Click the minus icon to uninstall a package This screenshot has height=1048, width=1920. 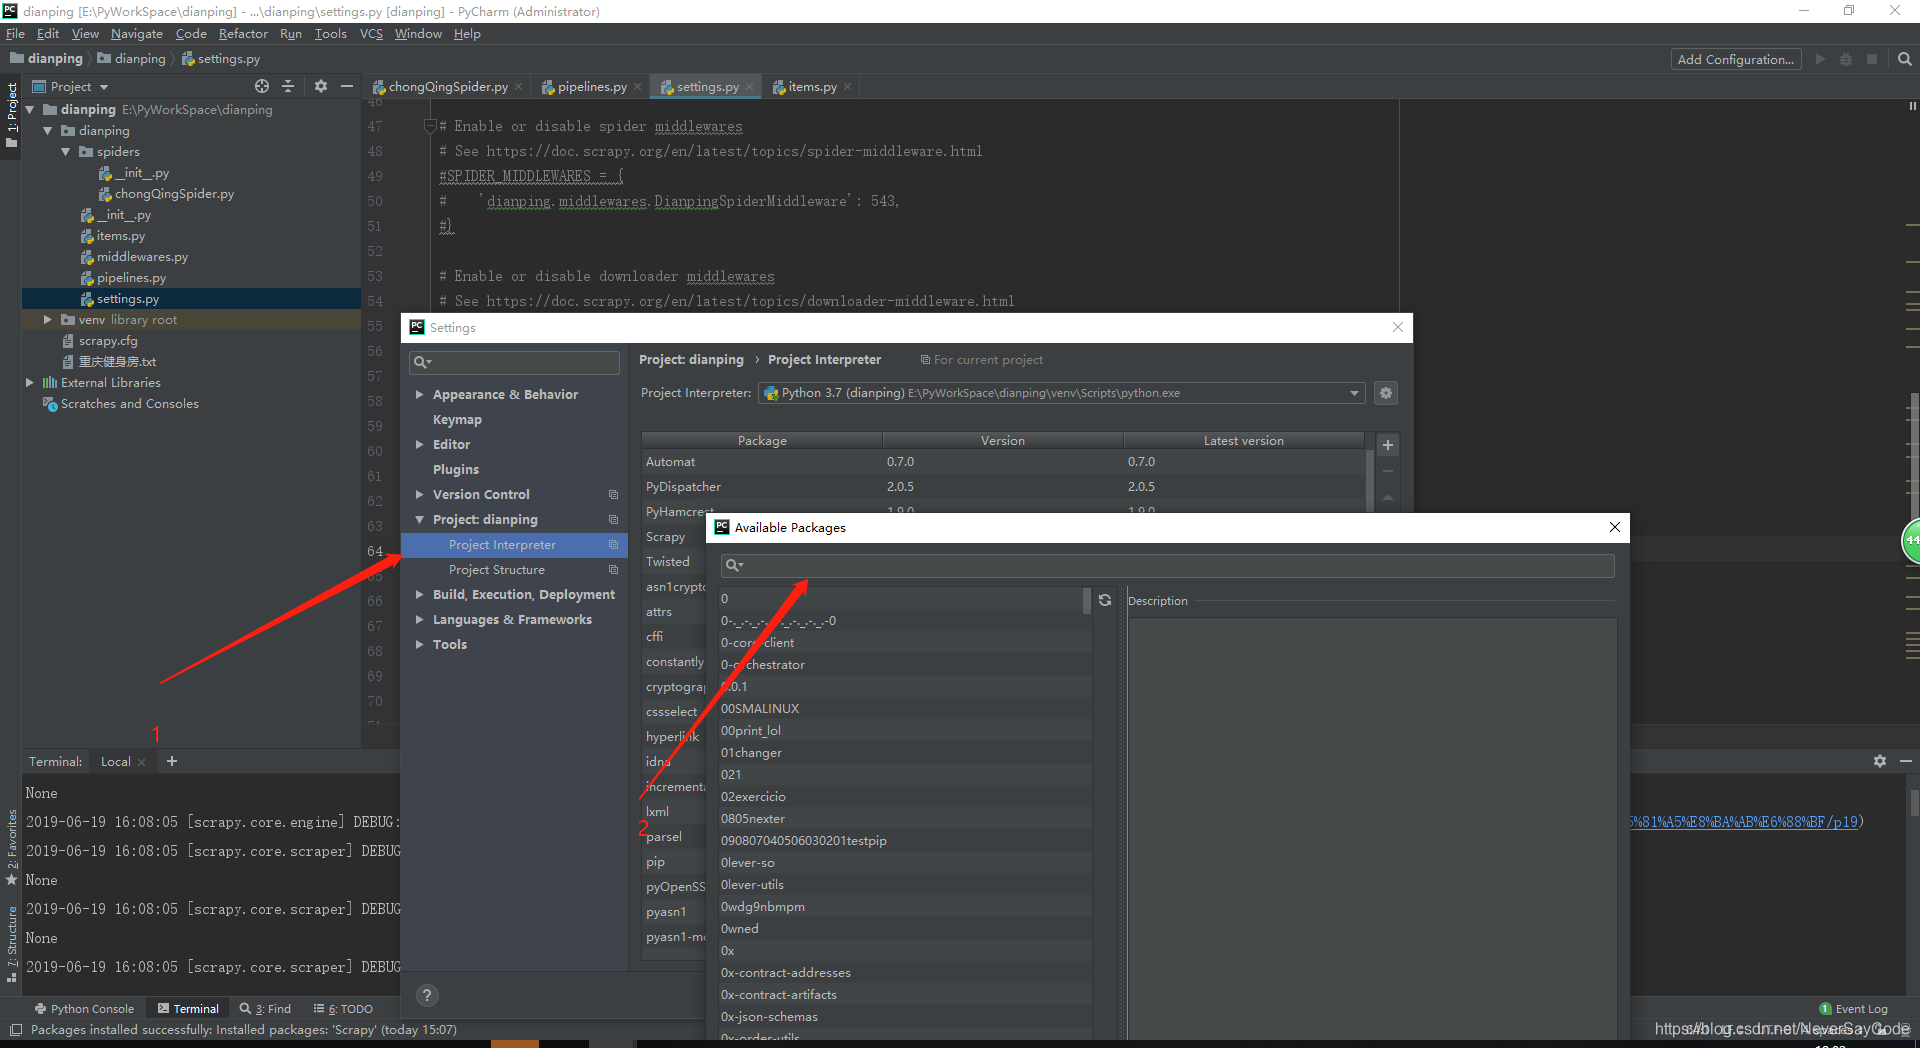(1388, 471)
